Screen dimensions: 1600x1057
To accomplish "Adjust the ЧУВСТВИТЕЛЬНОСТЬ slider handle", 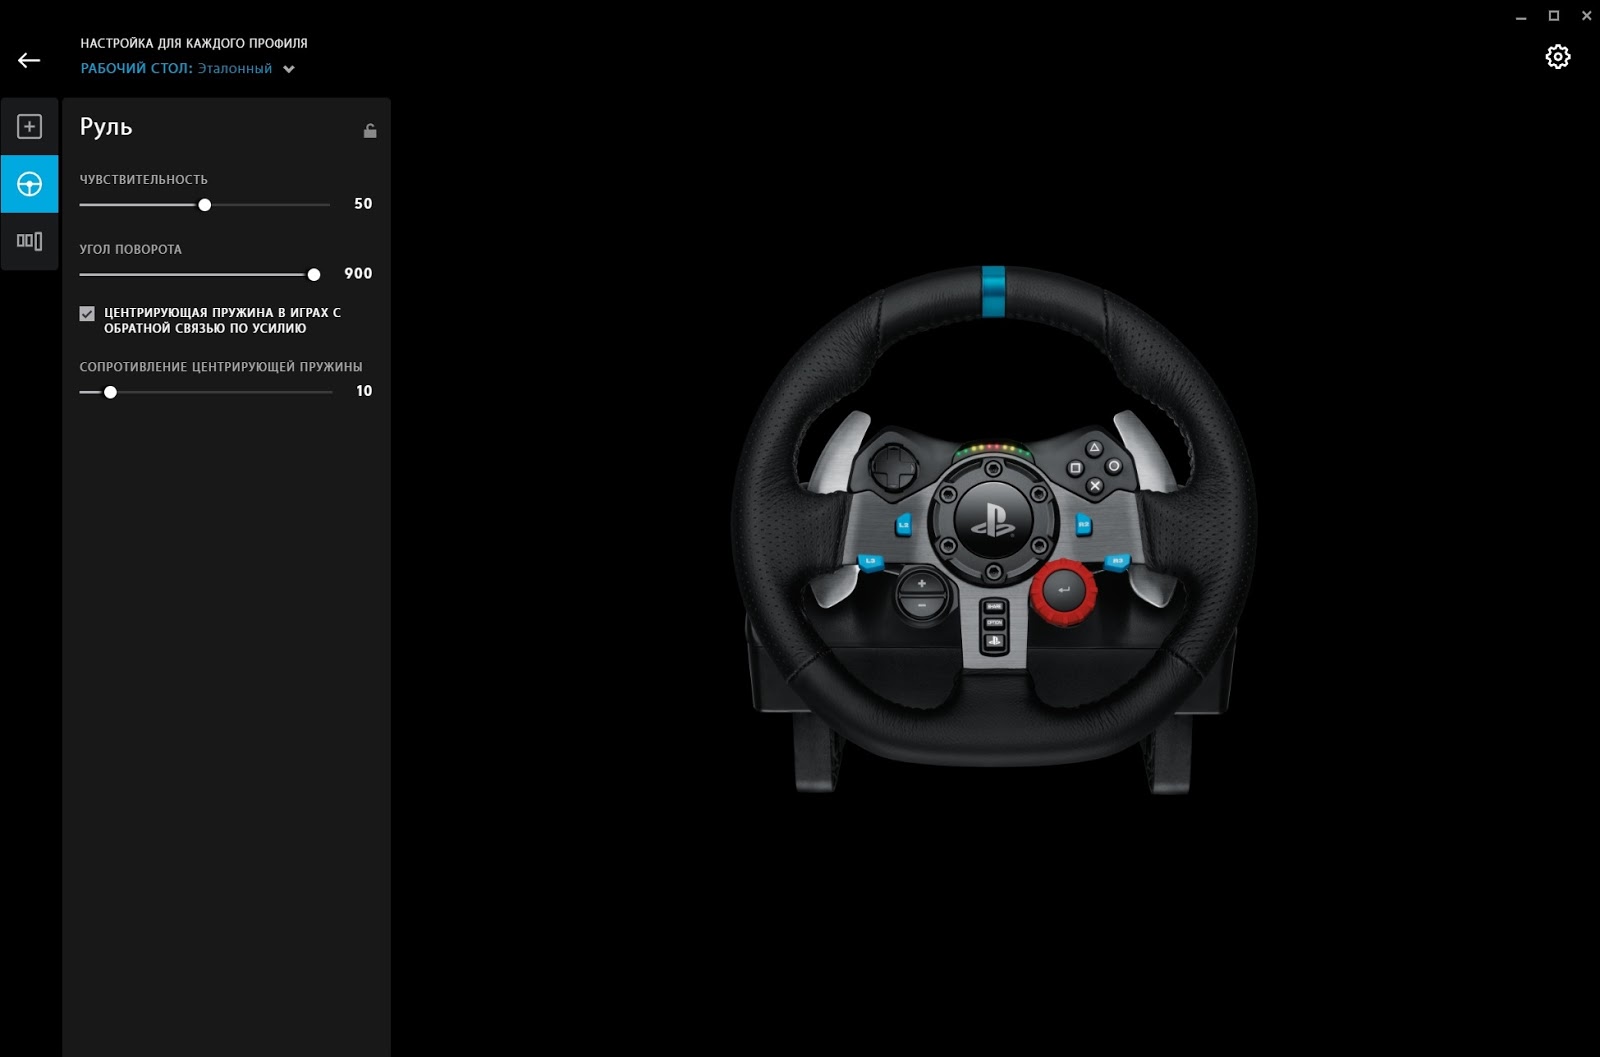I will click(205, 205).
